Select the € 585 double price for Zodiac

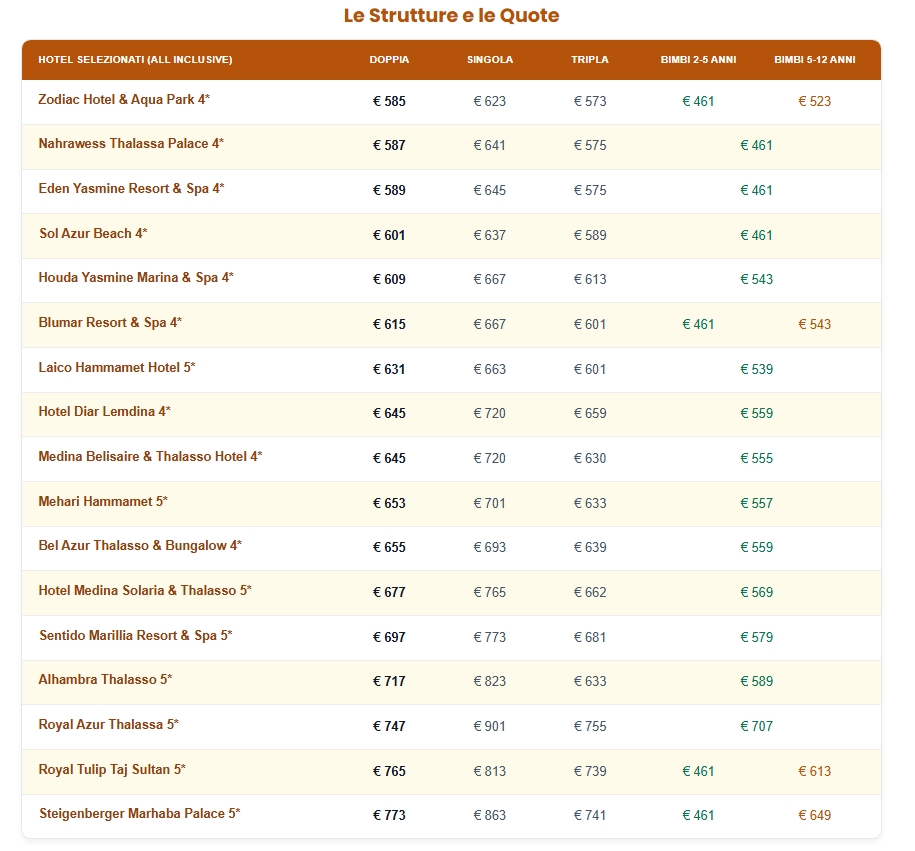[x=389, y=101]
